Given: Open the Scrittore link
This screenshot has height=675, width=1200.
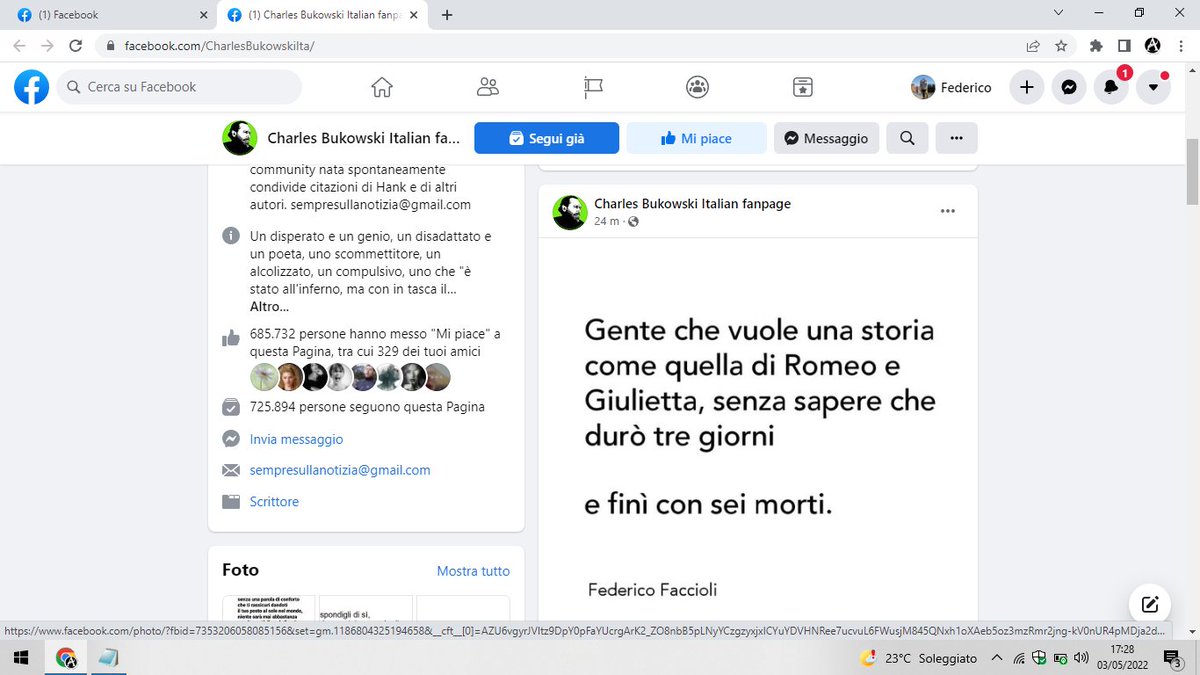Looking at the screenshot, I should [x=273, y=501].
